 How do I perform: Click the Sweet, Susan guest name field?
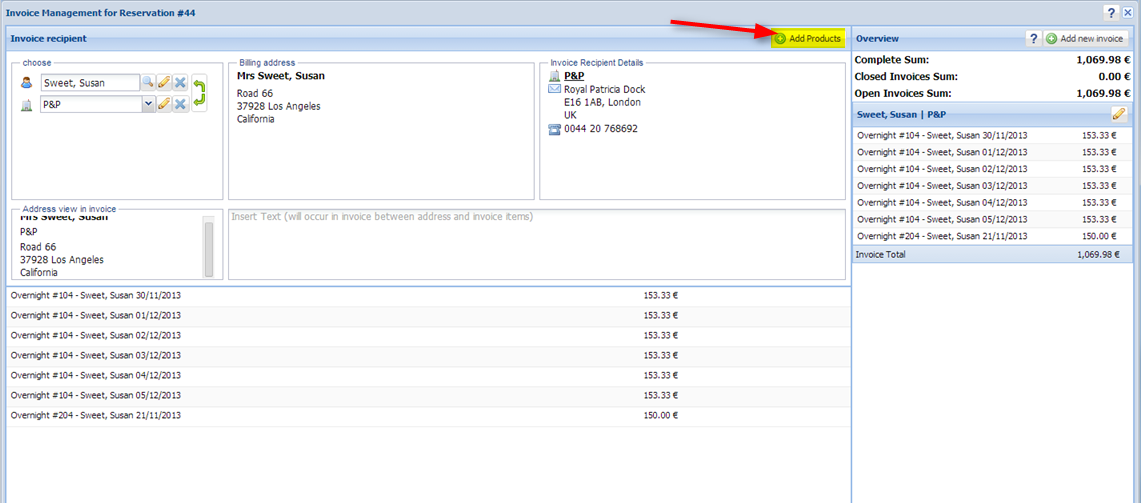point(89,83)
